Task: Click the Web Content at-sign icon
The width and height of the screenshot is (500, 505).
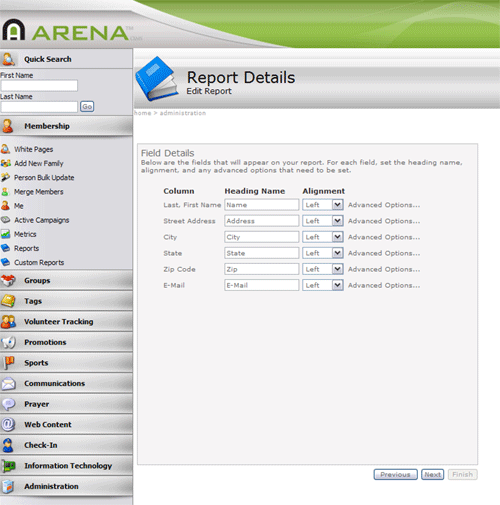Action: coord(8,425)
